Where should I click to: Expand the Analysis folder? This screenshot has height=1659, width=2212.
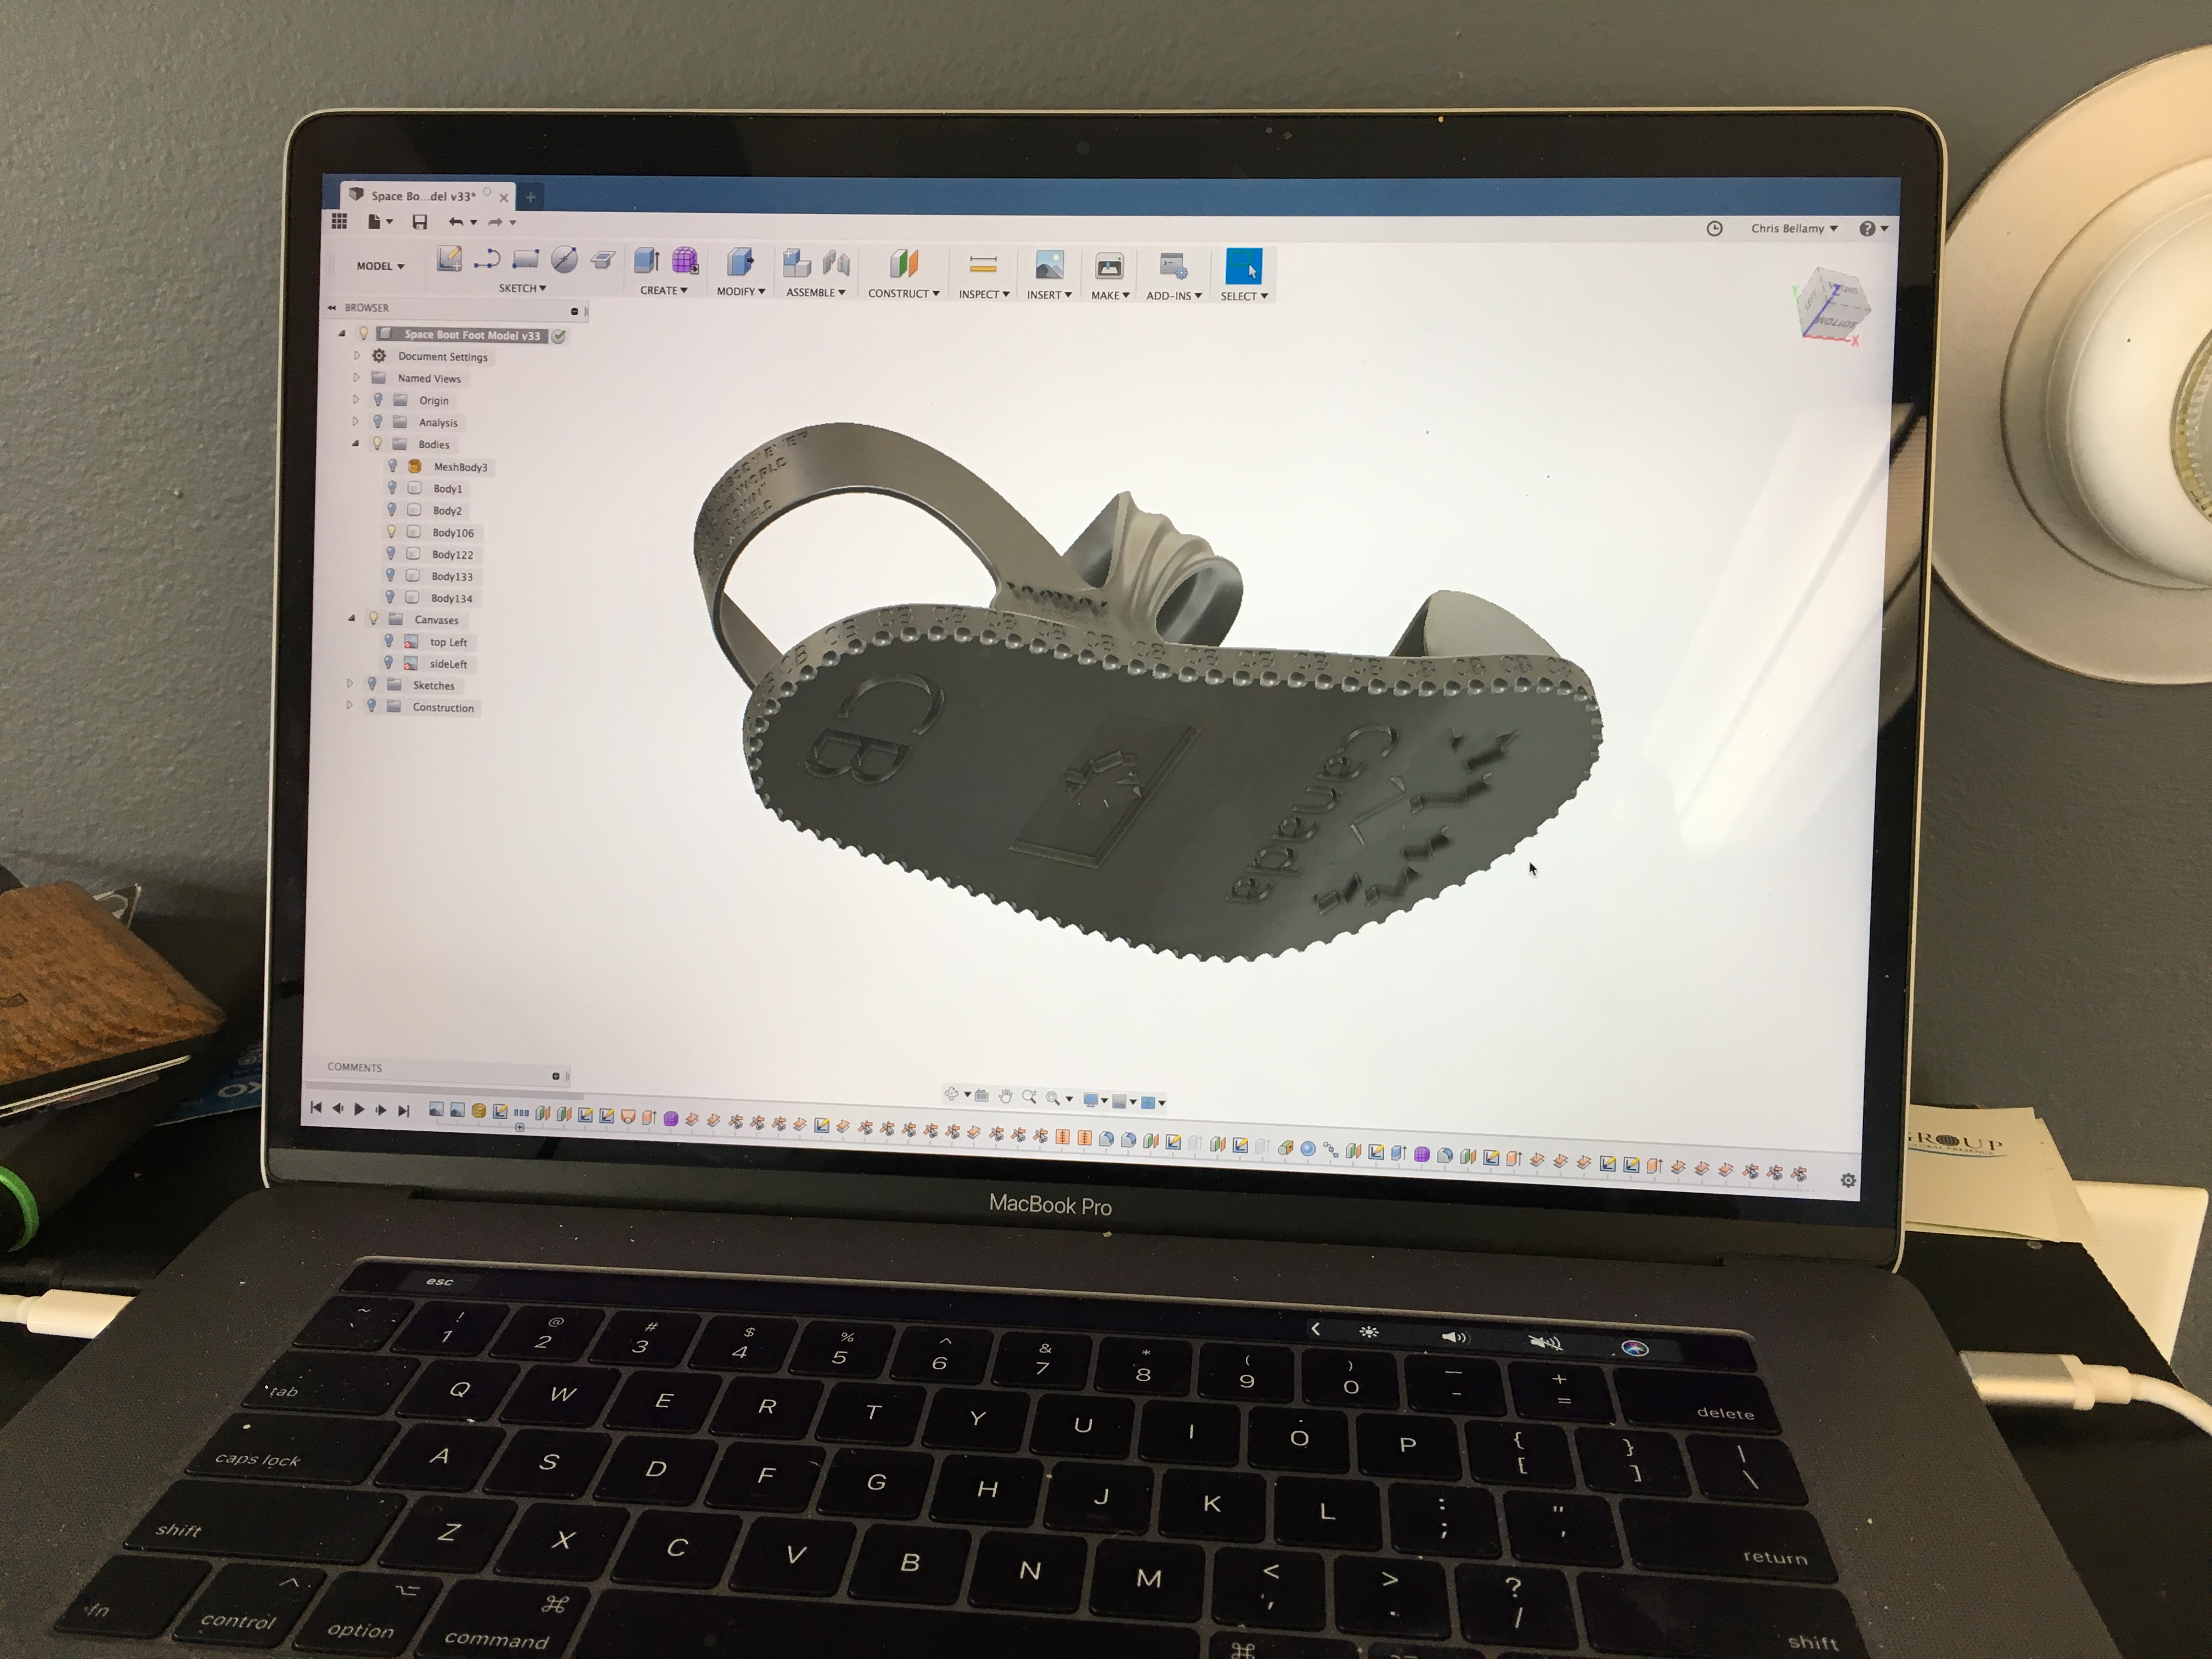click(355, 421)
